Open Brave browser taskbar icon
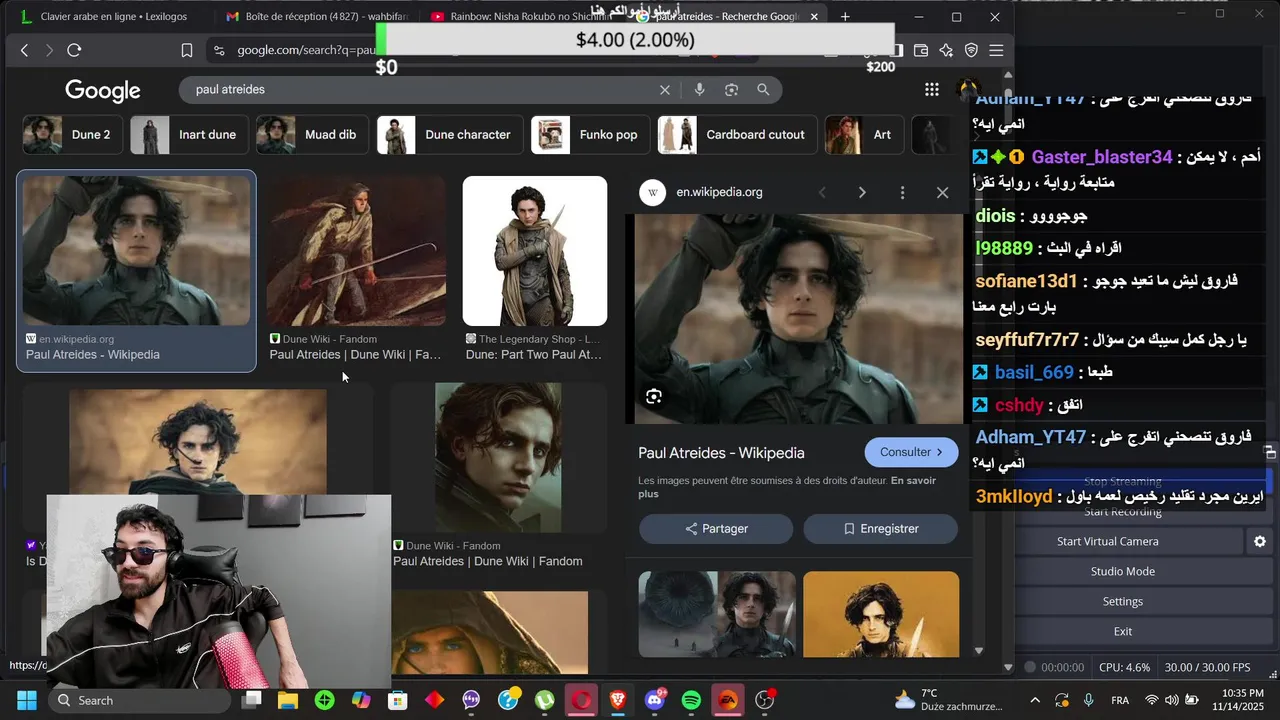 click(x=618, y=700)
